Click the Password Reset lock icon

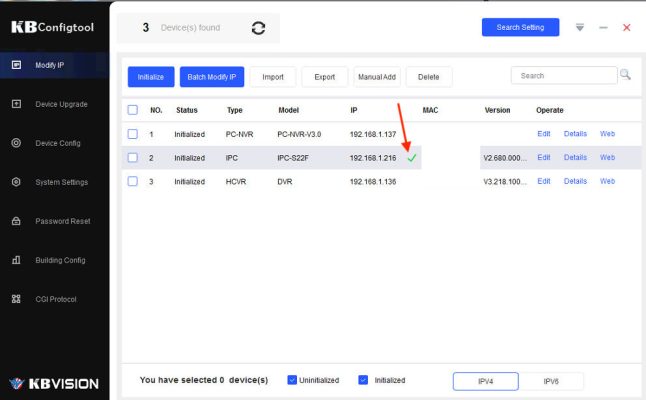coord(16,221)
